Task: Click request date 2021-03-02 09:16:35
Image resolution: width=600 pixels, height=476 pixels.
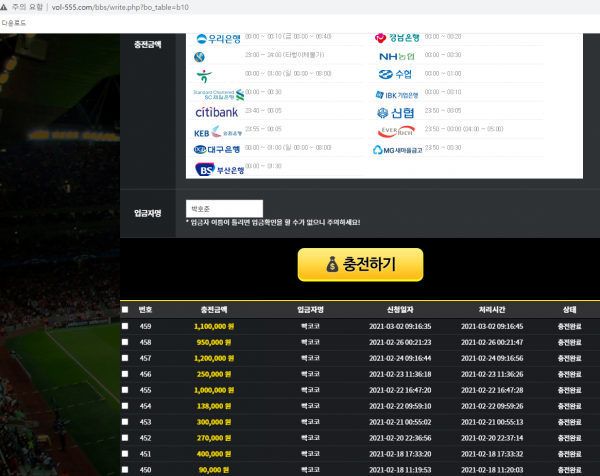Action: click(x=400, y=326)
